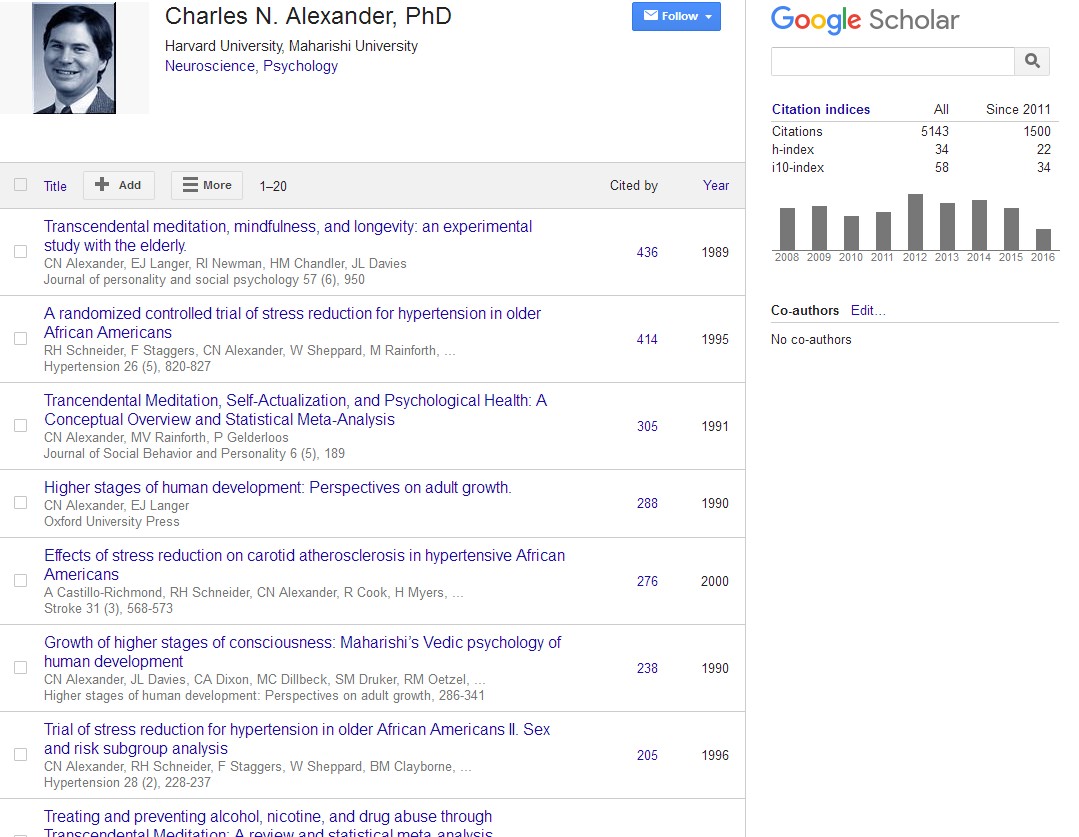The height and width of the screenshot is (837, 1079).
Task: Select checkbox for Higher stages of human development
Action: pyautogui.click(x=21, y=502)
